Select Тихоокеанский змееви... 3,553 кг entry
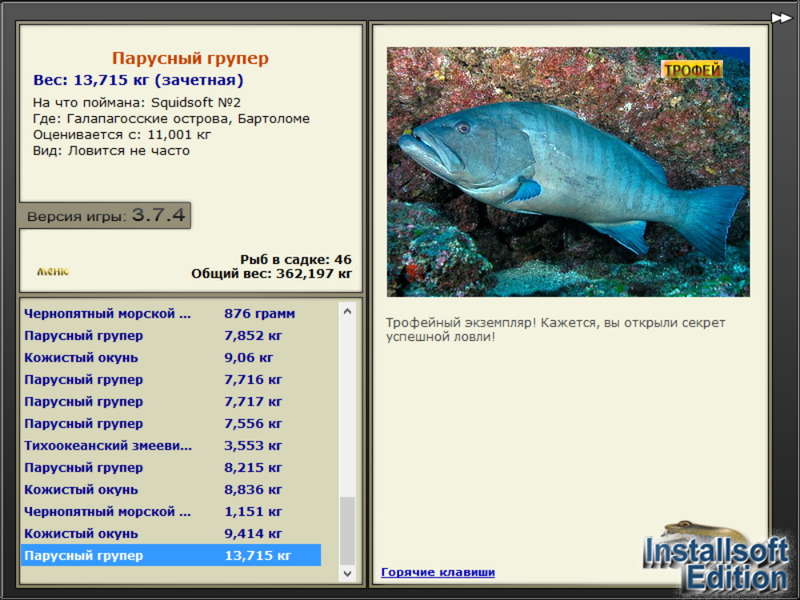Viewport: 800px width, 600px height. click(x=171, y=445)
